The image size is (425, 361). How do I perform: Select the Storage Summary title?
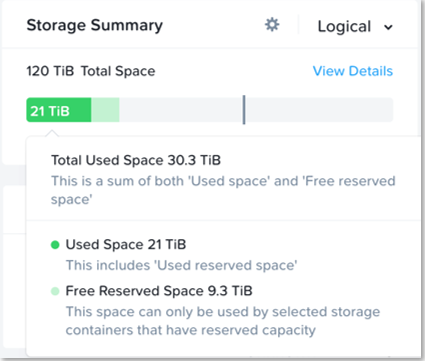[x=95, y=26]
